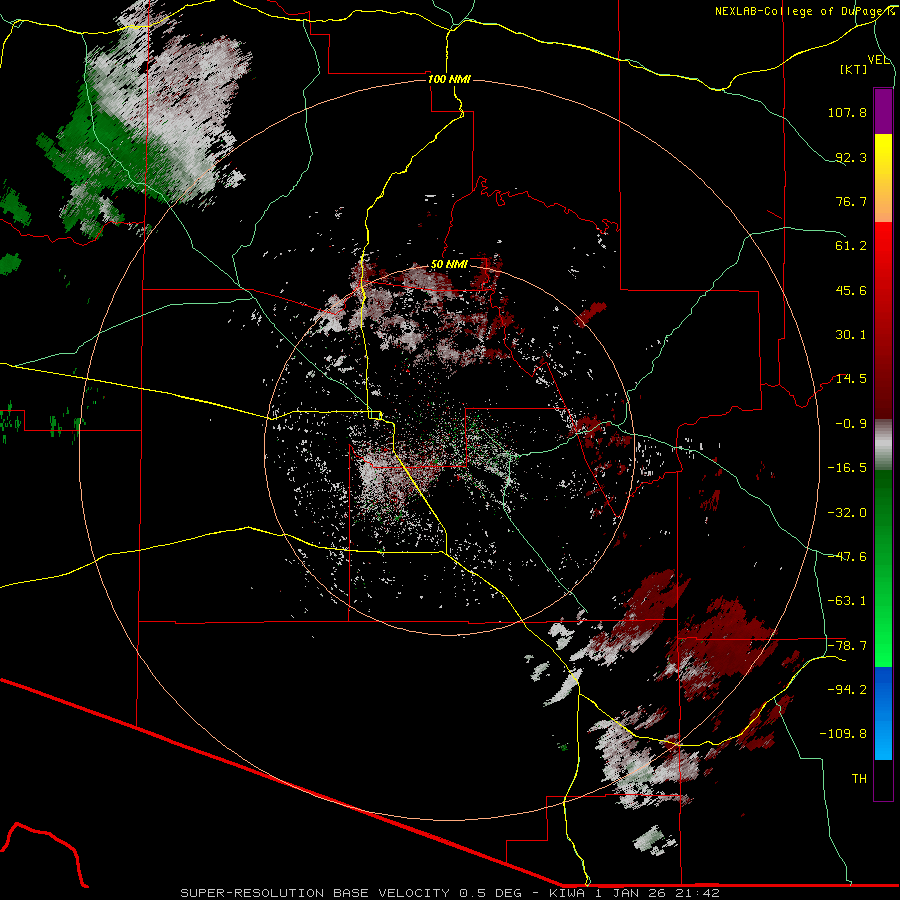Image resolution: width=900 pixels, height=900 pixels.
Task: Pick the purple segment of the color bar
Action: tap(883, 111)
